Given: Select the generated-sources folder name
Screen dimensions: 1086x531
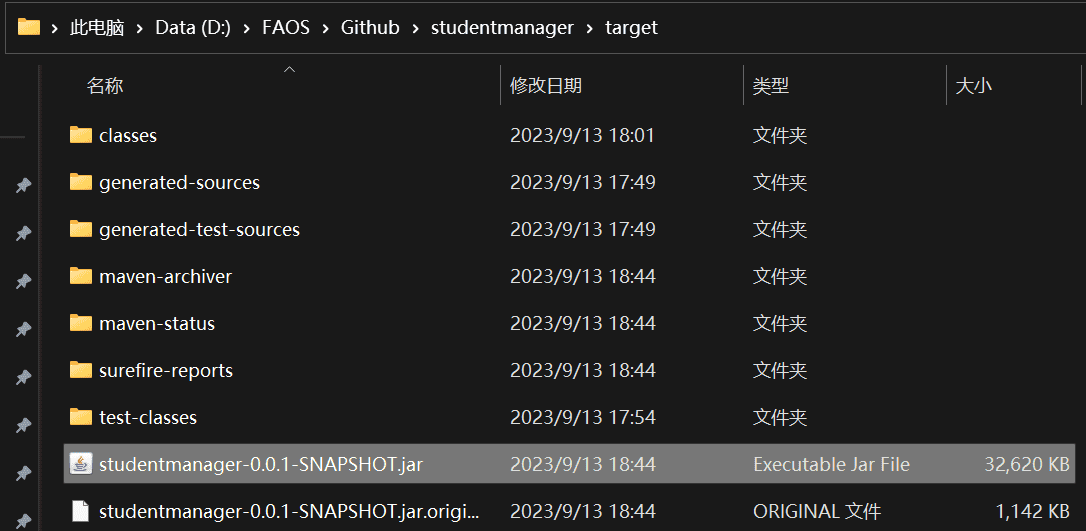Looking at the screenshot, I should pyautogui.click(x=179, y=183).
